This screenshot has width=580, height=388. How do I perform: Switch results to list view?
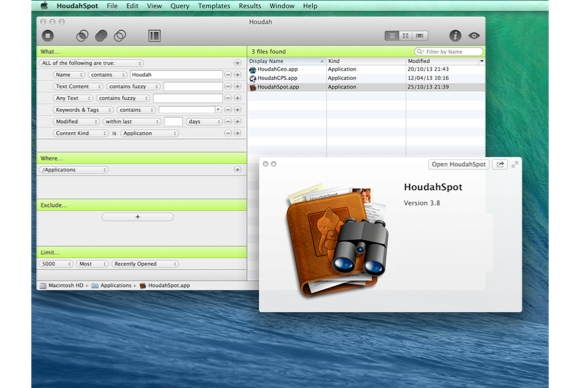392,36
